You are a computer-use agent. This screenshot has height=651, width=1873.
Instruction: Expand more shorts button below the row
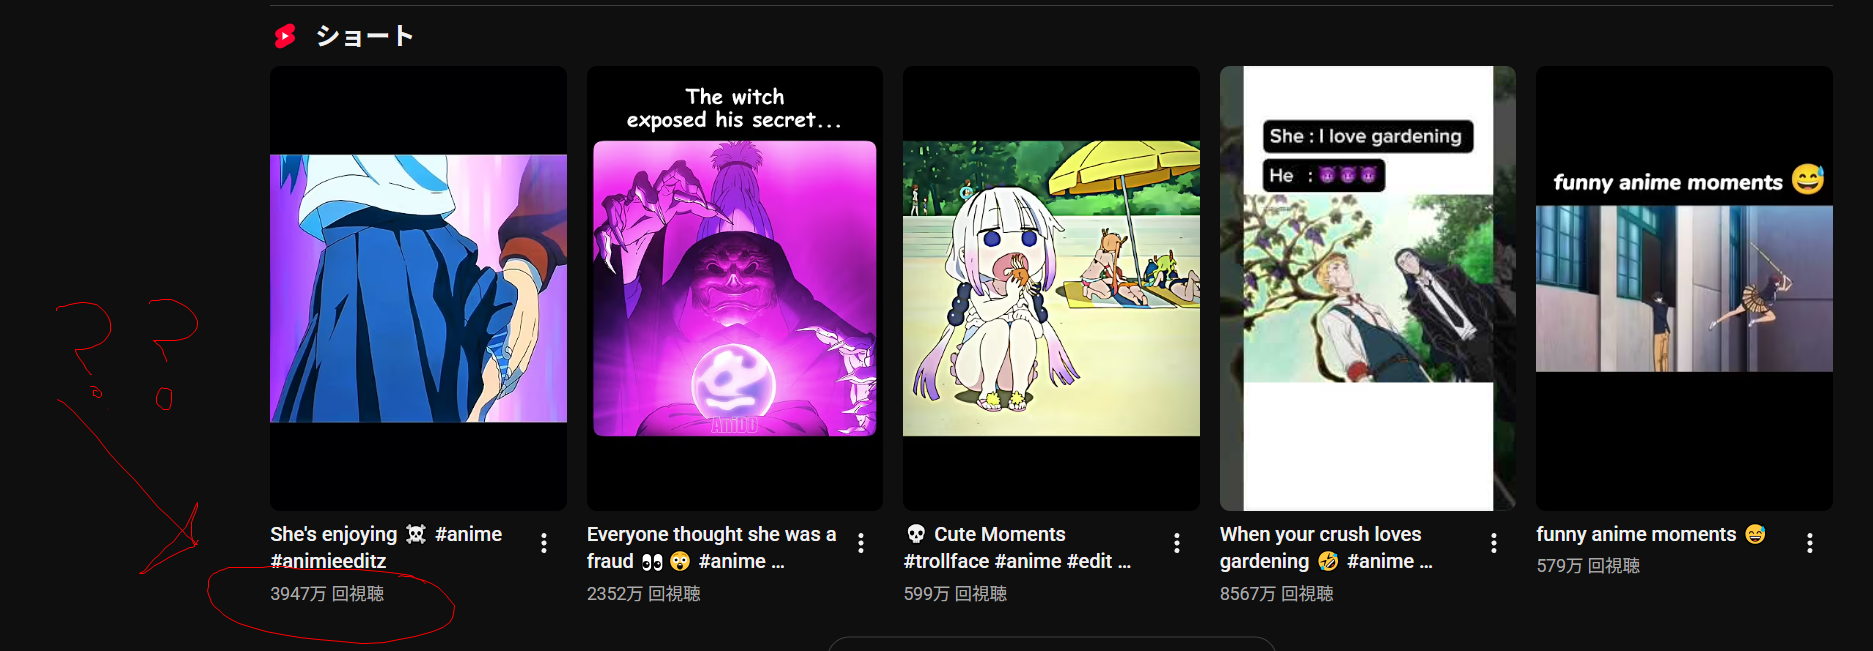[1051, 644]
